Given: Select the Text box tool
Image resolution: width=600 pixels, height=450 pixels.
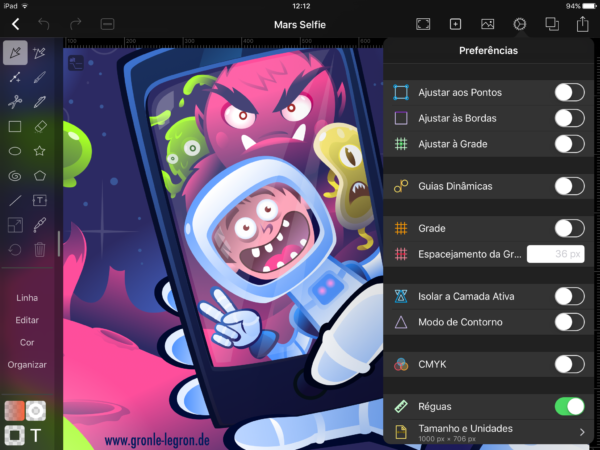Looking at the screenshot, I should point(39,200).
